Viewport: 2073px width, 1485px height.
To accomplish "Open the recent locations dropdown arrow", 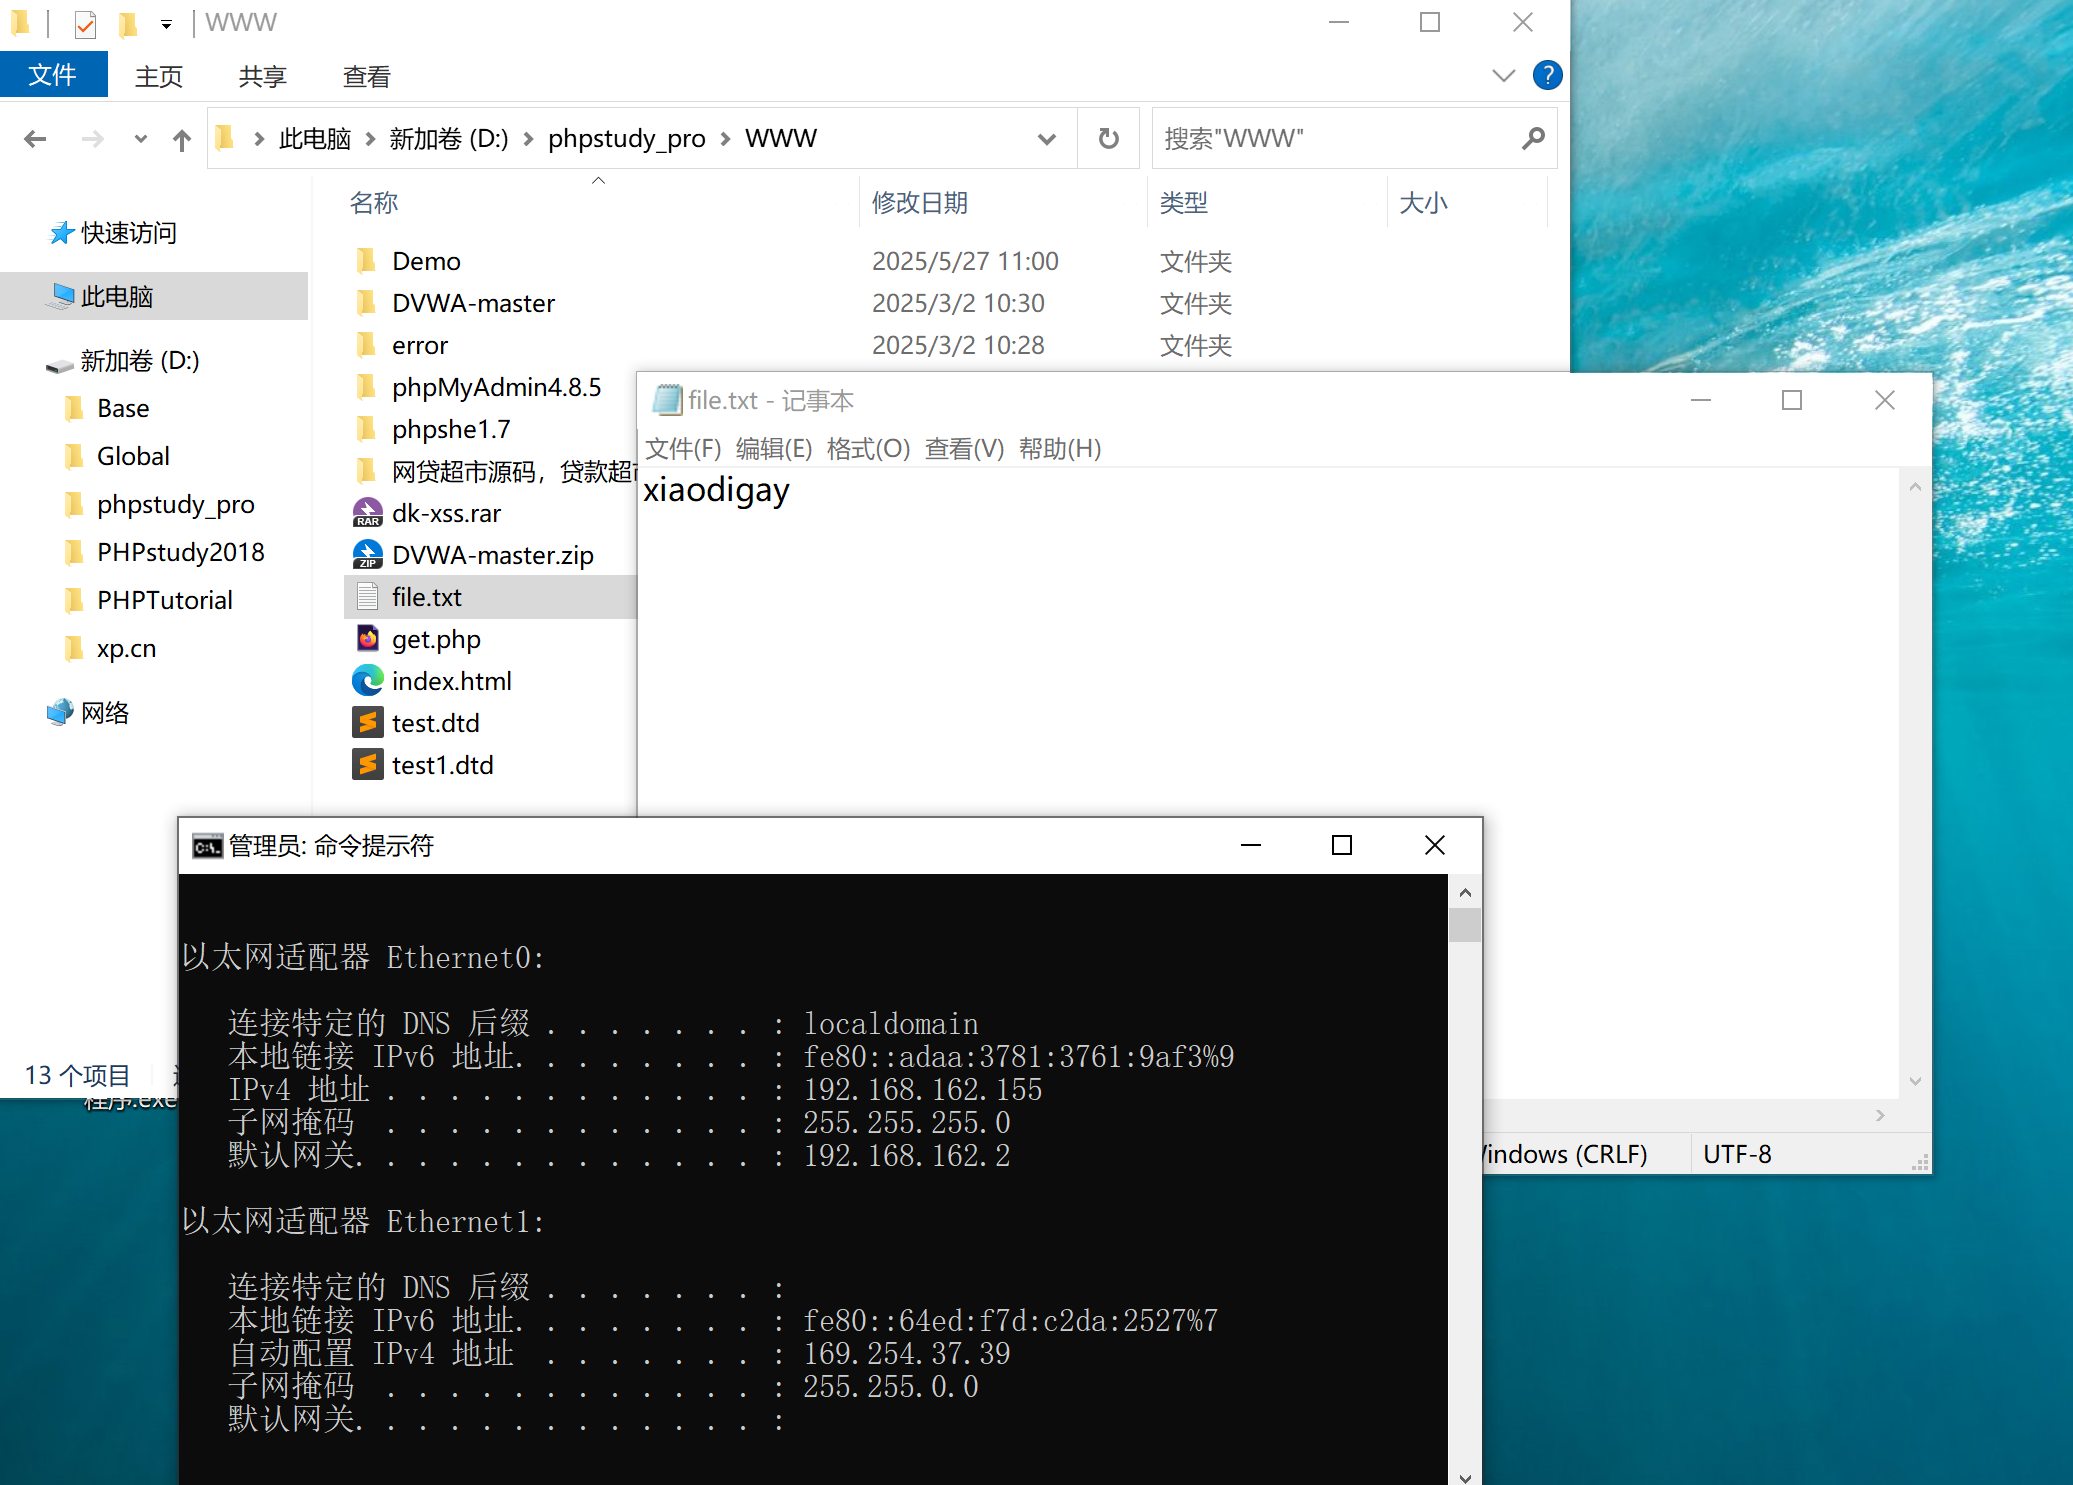I will coord(140,139).
